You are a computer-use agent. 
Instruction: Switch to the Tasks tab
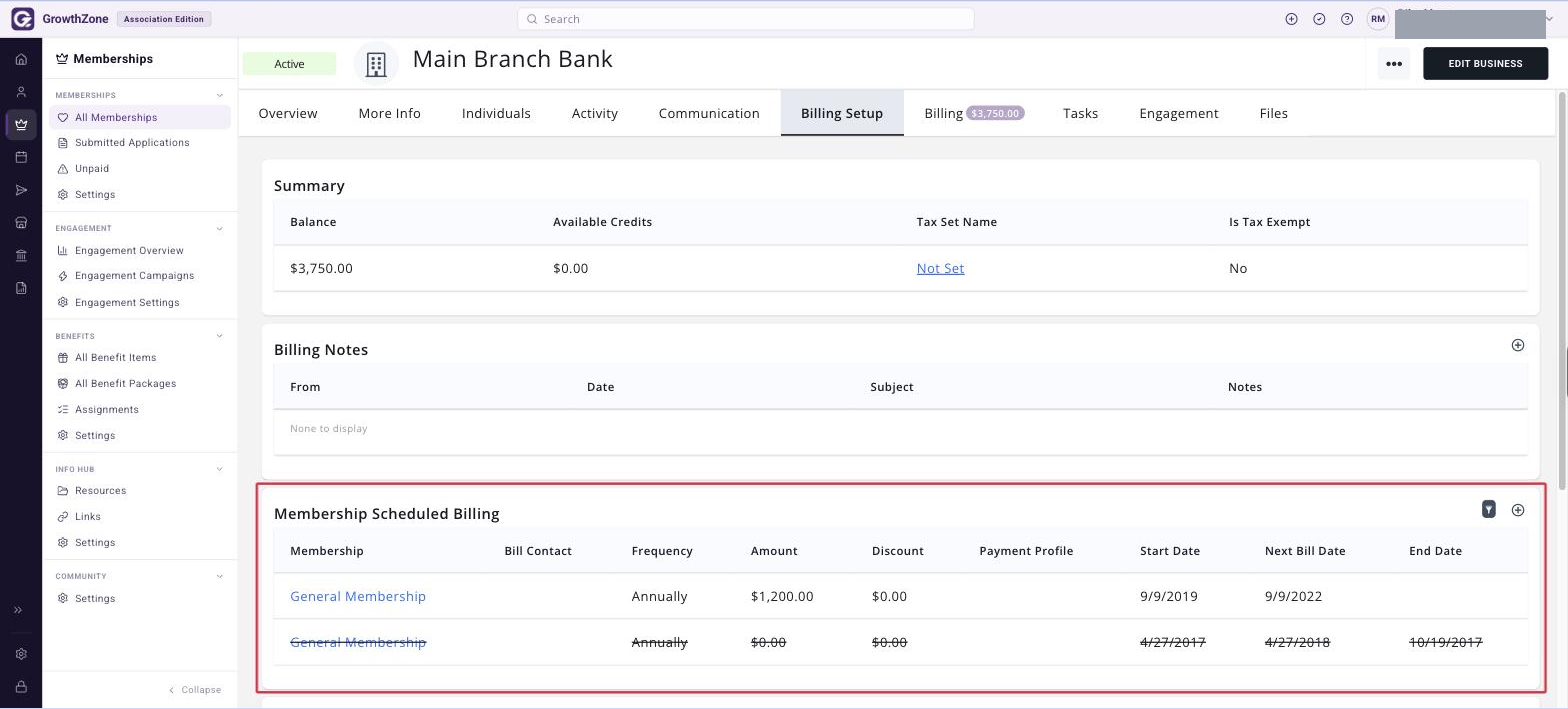(1081, 113)
